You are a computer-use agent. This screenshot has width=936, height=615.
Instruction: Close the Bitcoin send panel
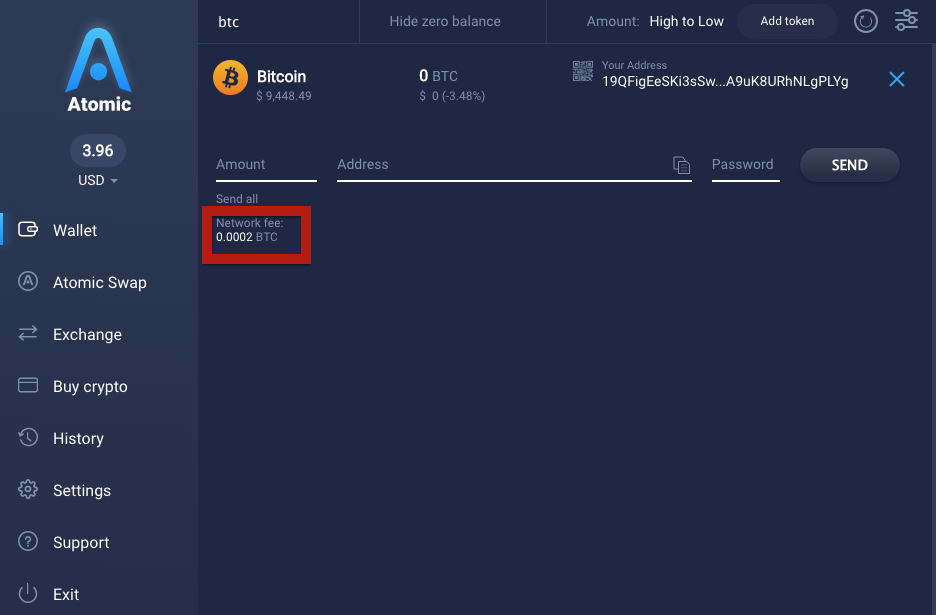tap(897, 79)
